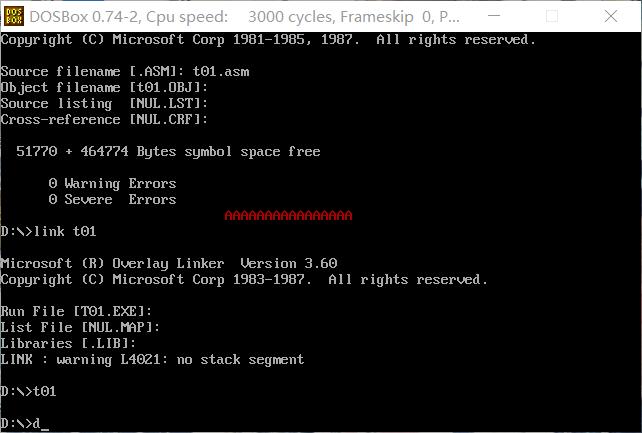Click the 'Bytes symbol space free' line

point(168,152)
